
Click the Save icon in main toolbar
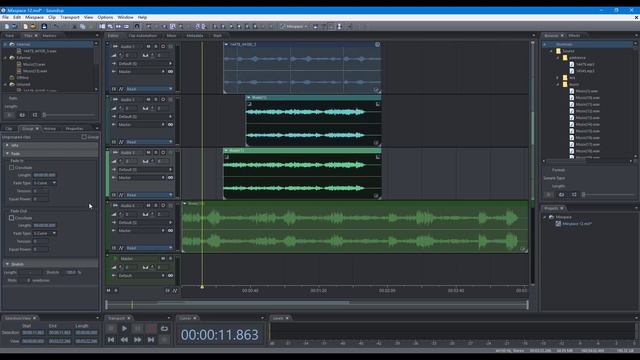click(44, 27)
